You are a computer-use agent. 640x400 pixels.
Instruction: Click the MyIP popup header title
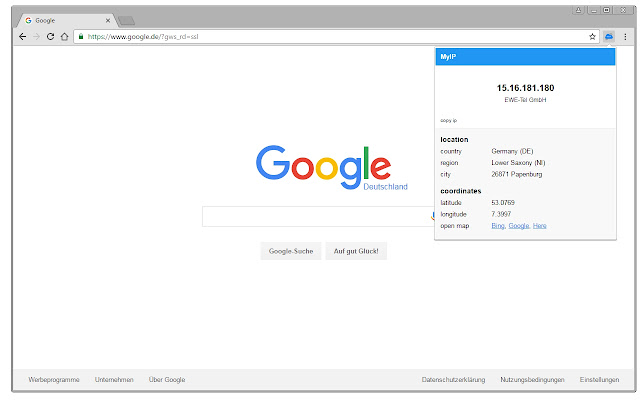point(448,57)
